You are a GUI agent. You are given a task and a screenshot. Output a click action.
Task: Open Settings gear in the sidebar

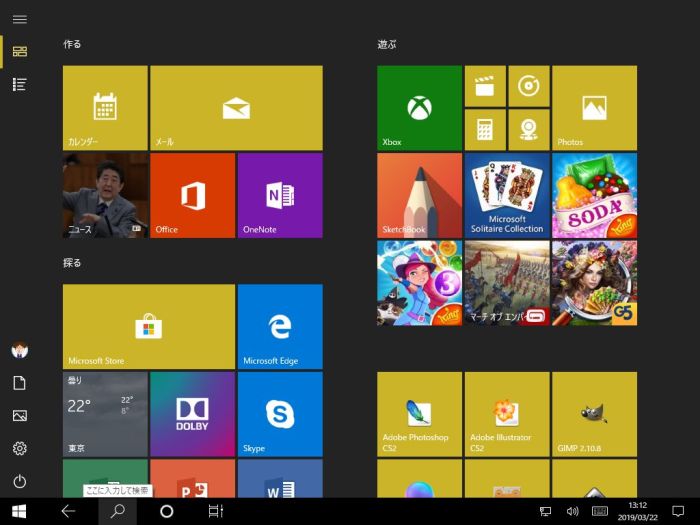point(19,449)
